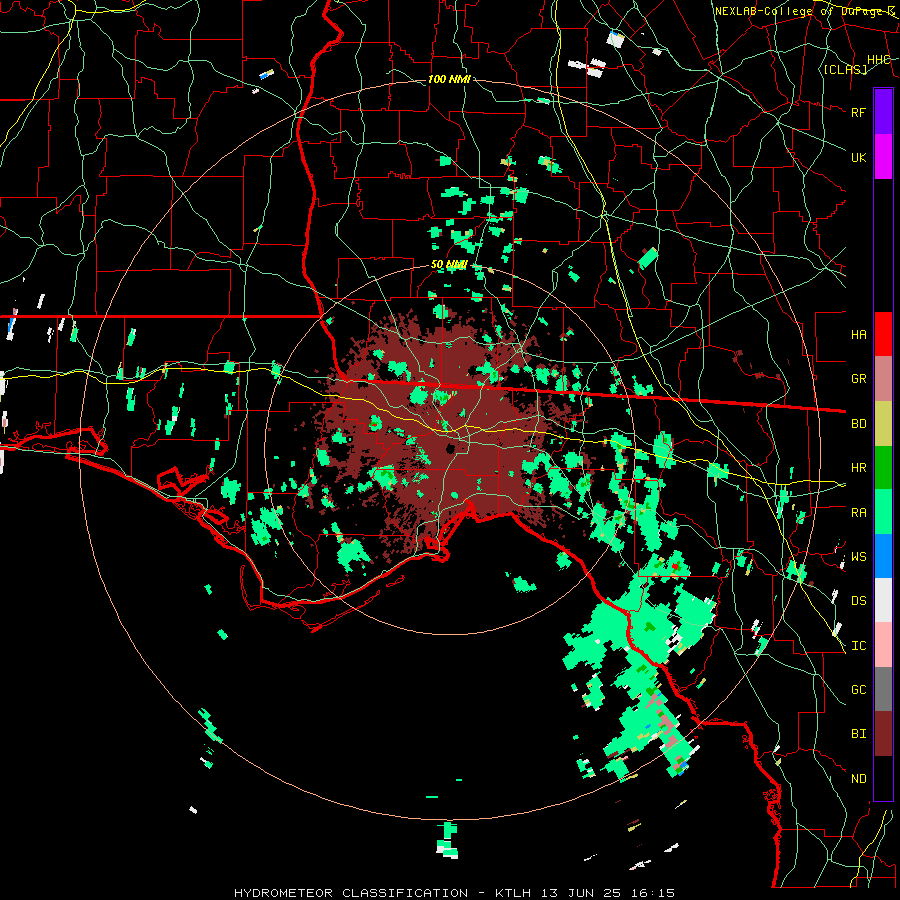Click the DS legend label
Viewport: 900px width, 900px height.
858,601
